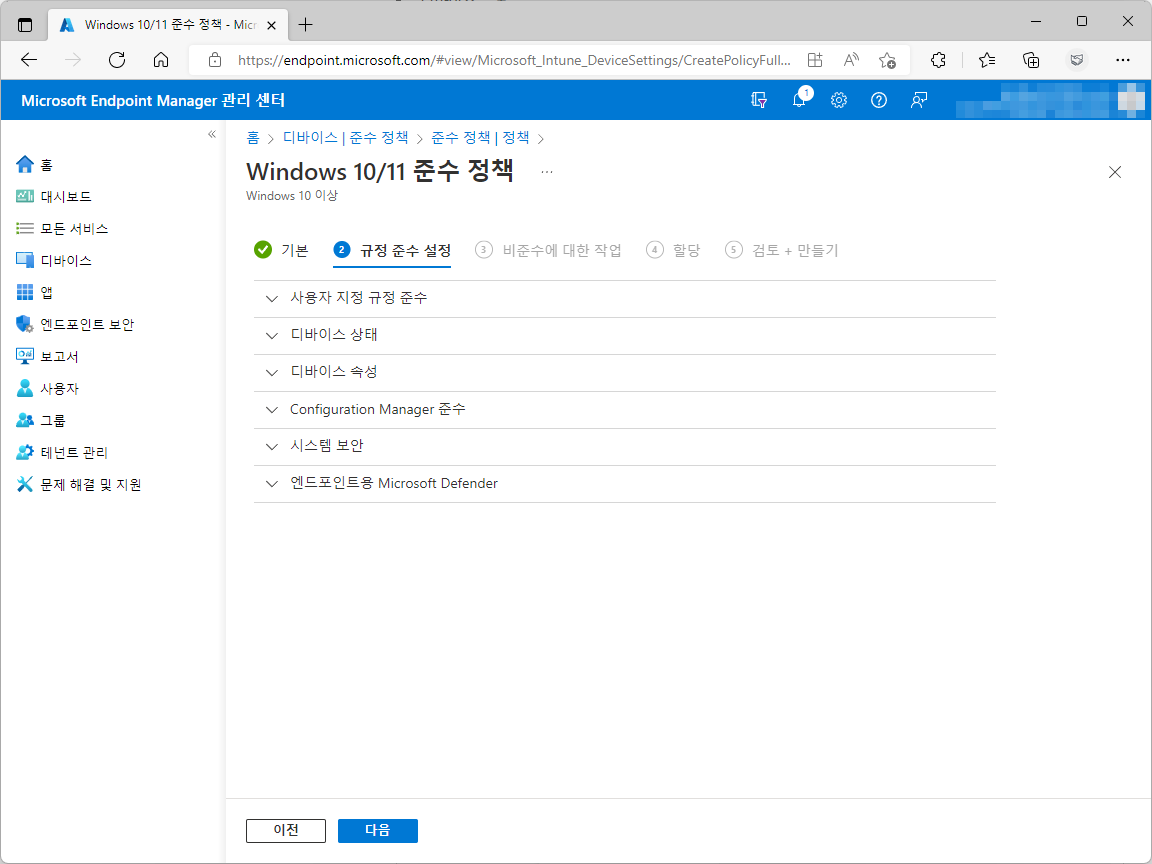The height and width of the screenshot is (864, 1152).
Task: Open the browser profile icon
Action: [1076, 60]
